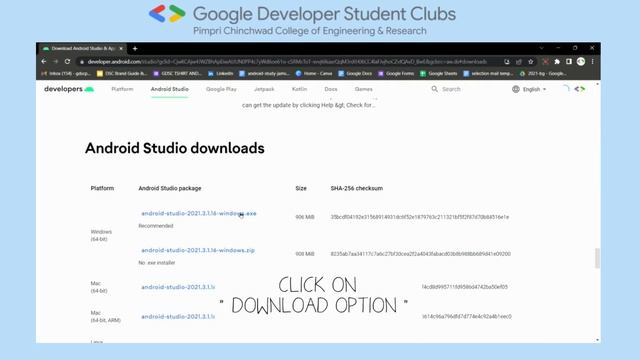Download the Mac (64-bit, ARM) package
The width and height of the screenshot is (640, 360).
[x=178, y=316]
